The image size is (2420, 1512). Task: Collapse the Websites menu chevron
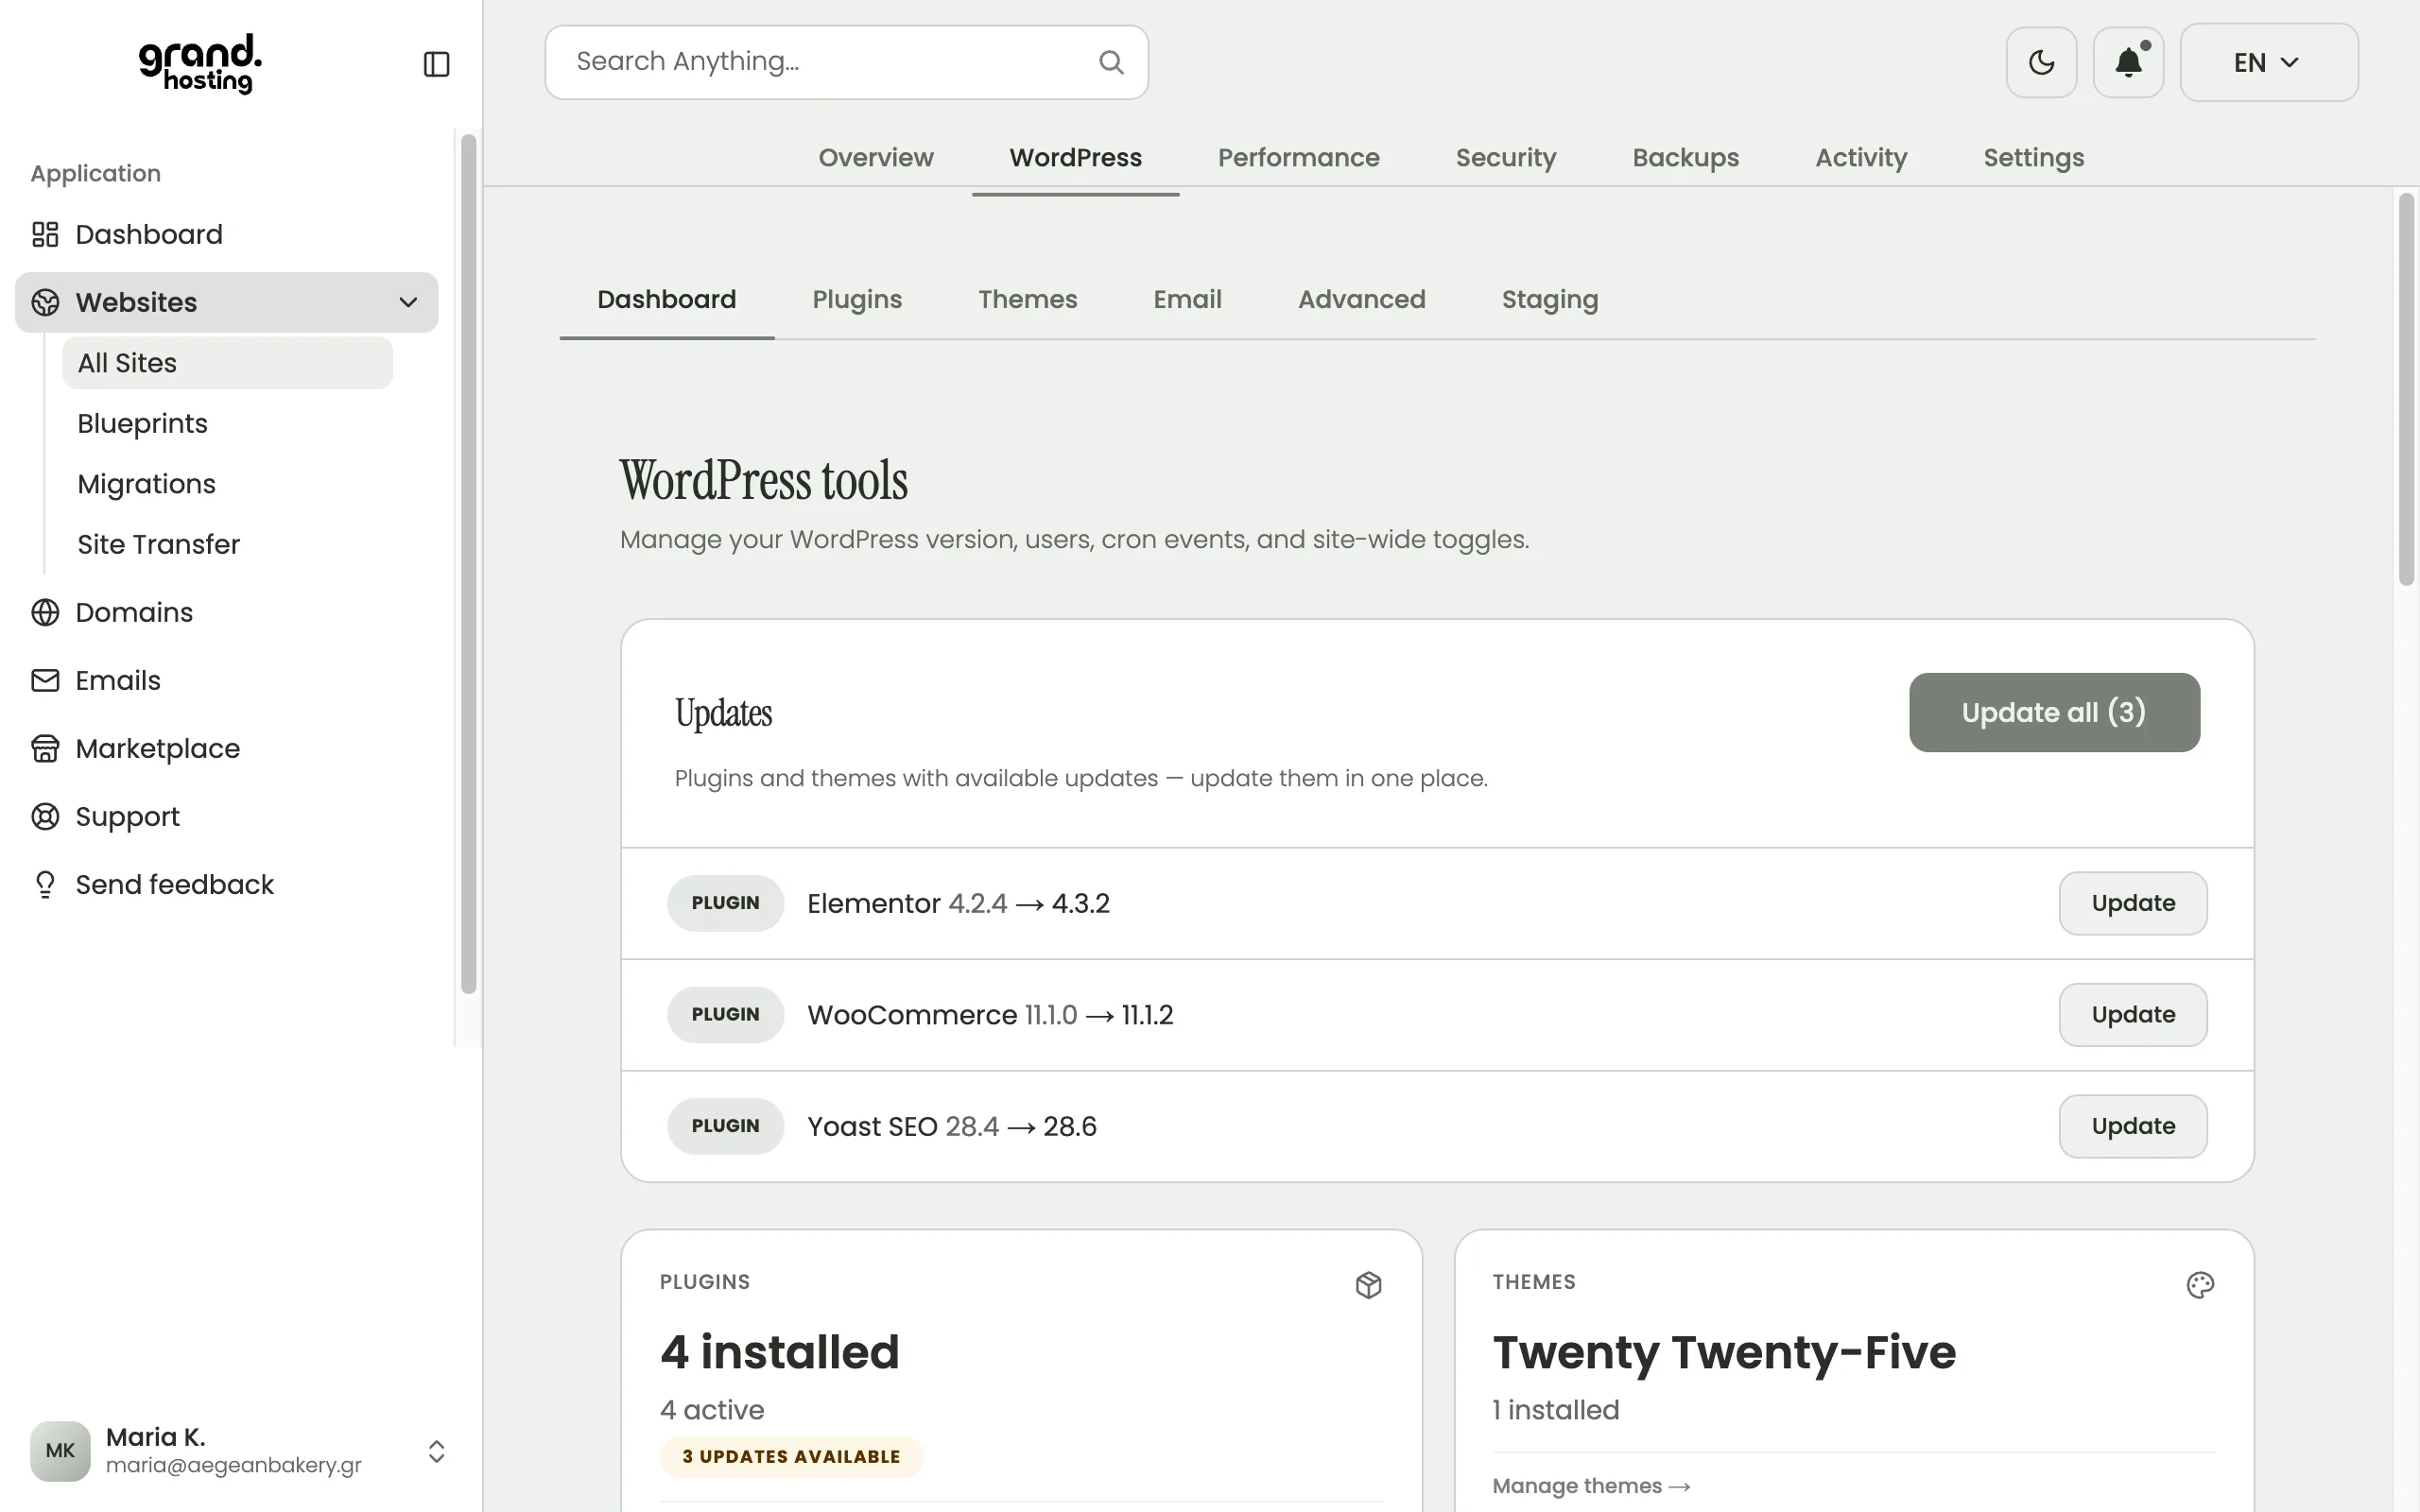408,302
